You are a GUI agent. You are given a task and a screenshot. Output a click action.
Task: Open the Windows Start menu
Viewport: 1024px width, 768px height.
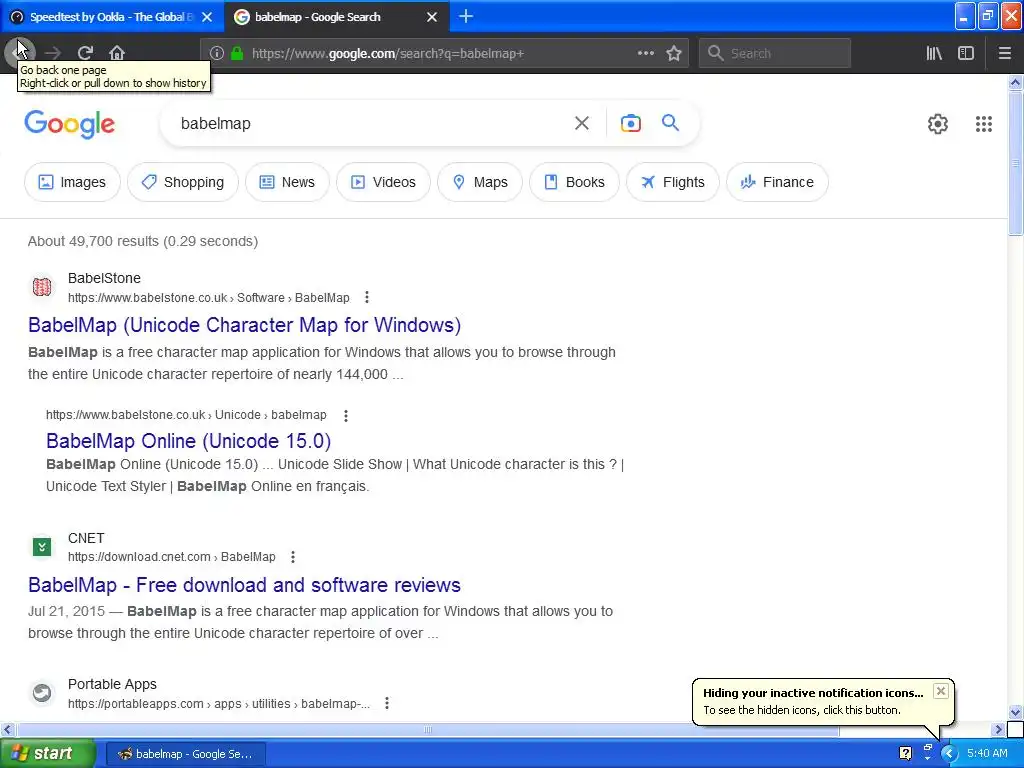(x=47, y=754)
